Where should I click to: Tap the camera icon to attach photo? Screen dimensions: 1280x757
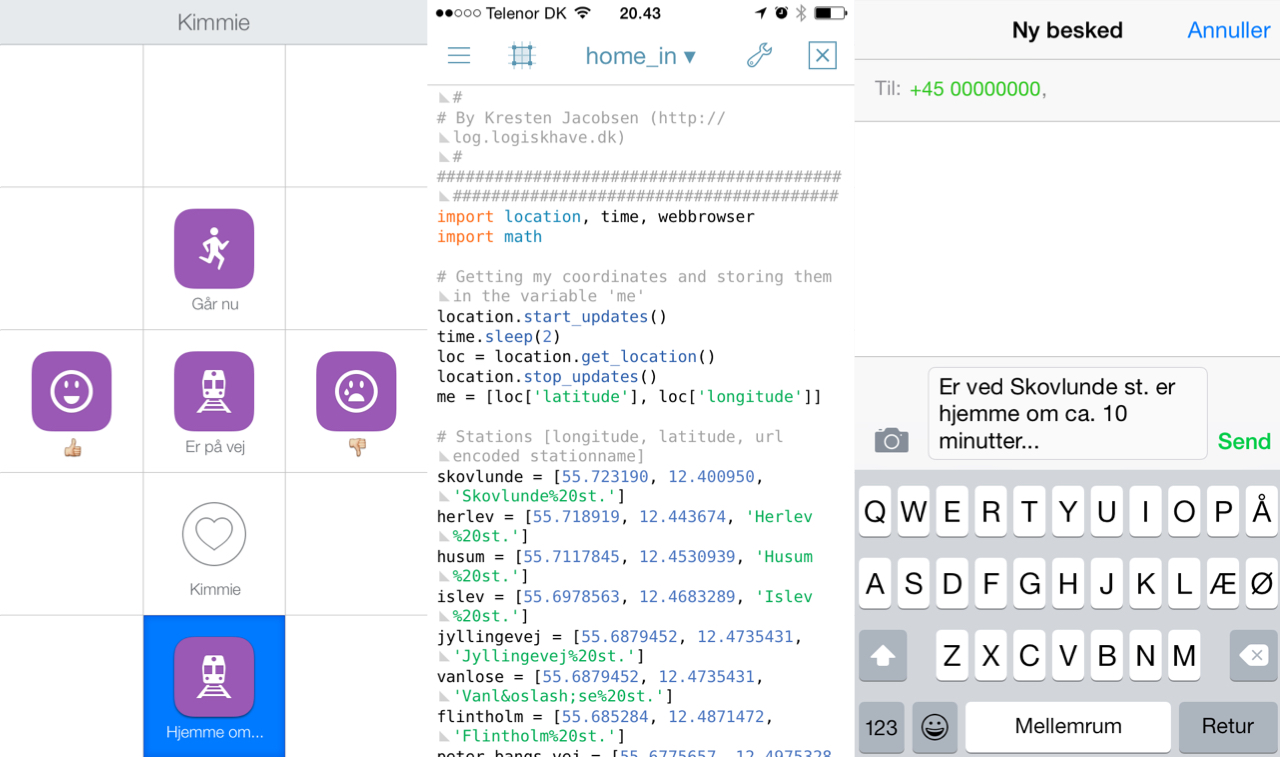pos(891,440)
